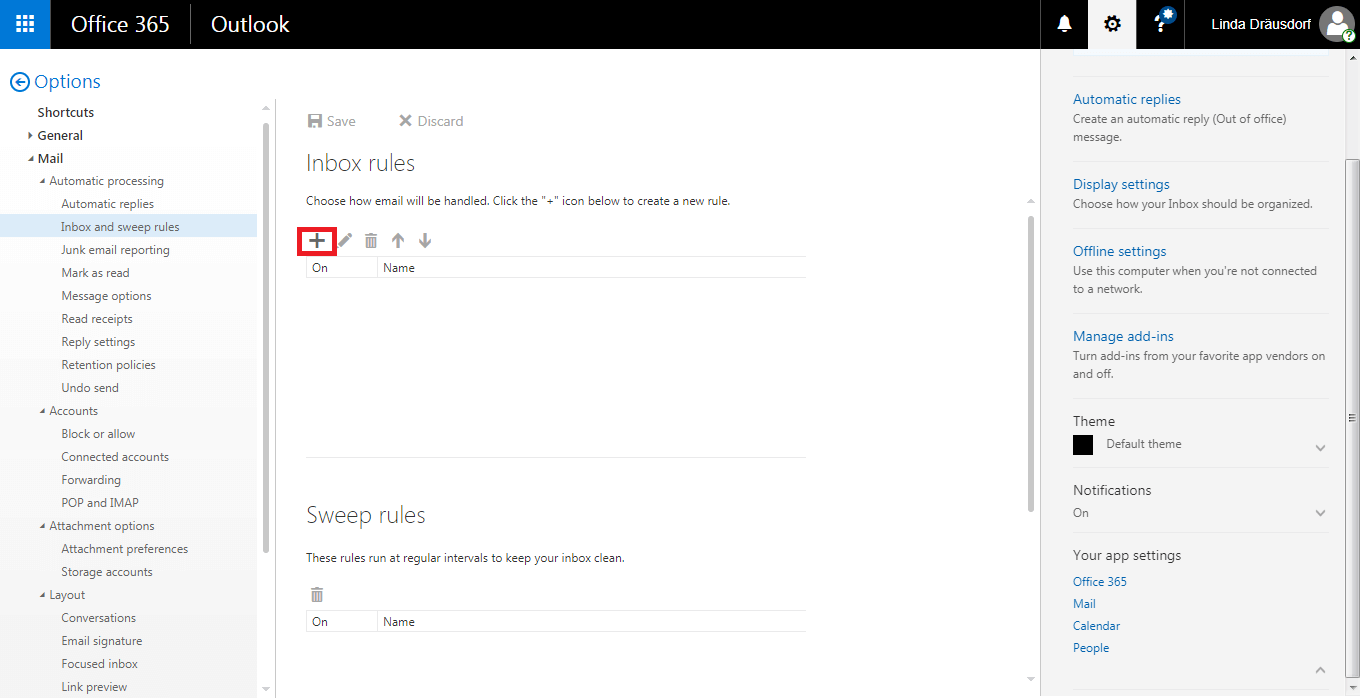Click the delete trash icon under Inbox rules
Image resolution: width=1360 pixels, height=698 pixels.
(x=371, y=240)
